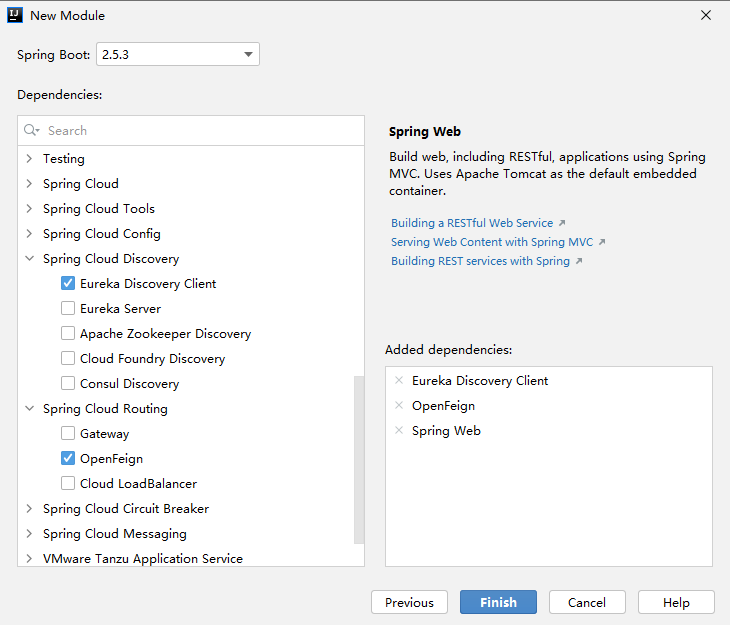730x625 pixels.
Task: Click the Eureka Server label text
Action: [x=120, y=308]
